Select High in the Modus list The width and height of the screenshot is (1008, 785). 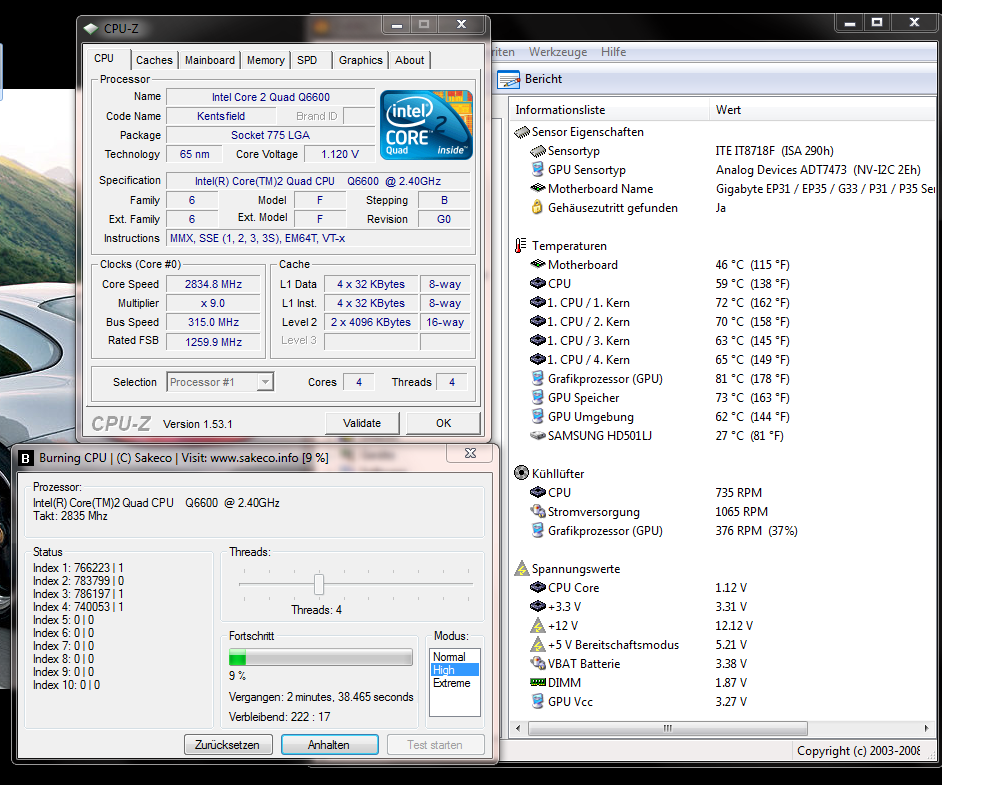[454, 670]
